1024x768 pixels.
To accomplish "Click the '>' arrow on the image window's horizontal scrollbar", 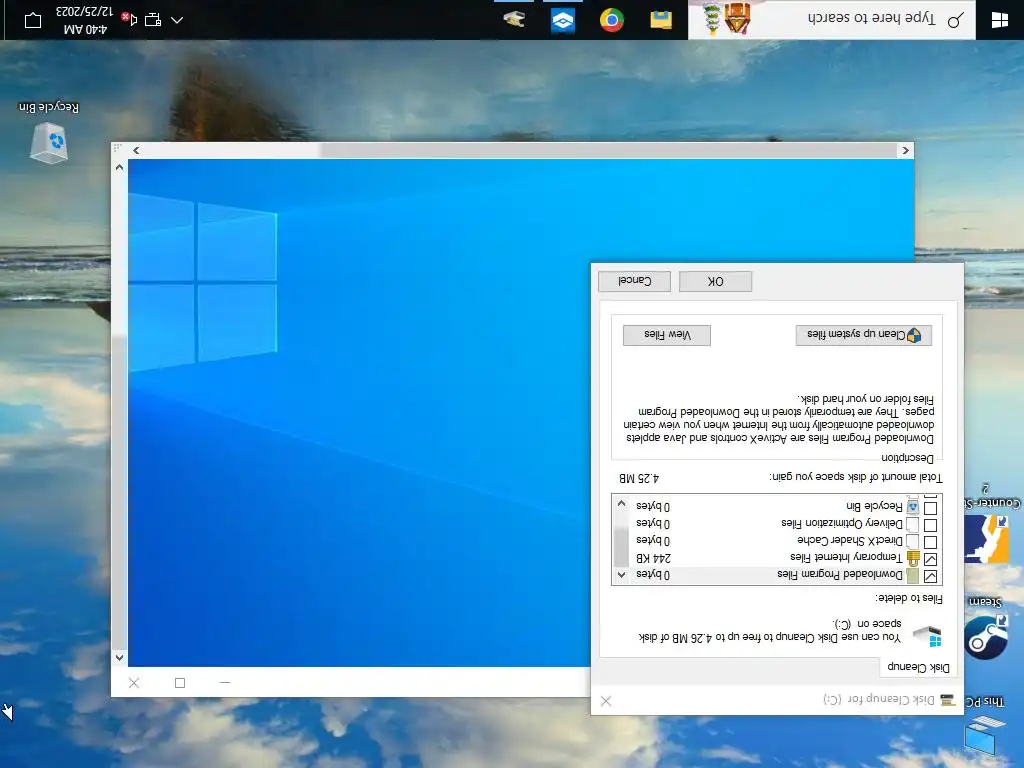I will pyautogui.click(x=905, y=150).
